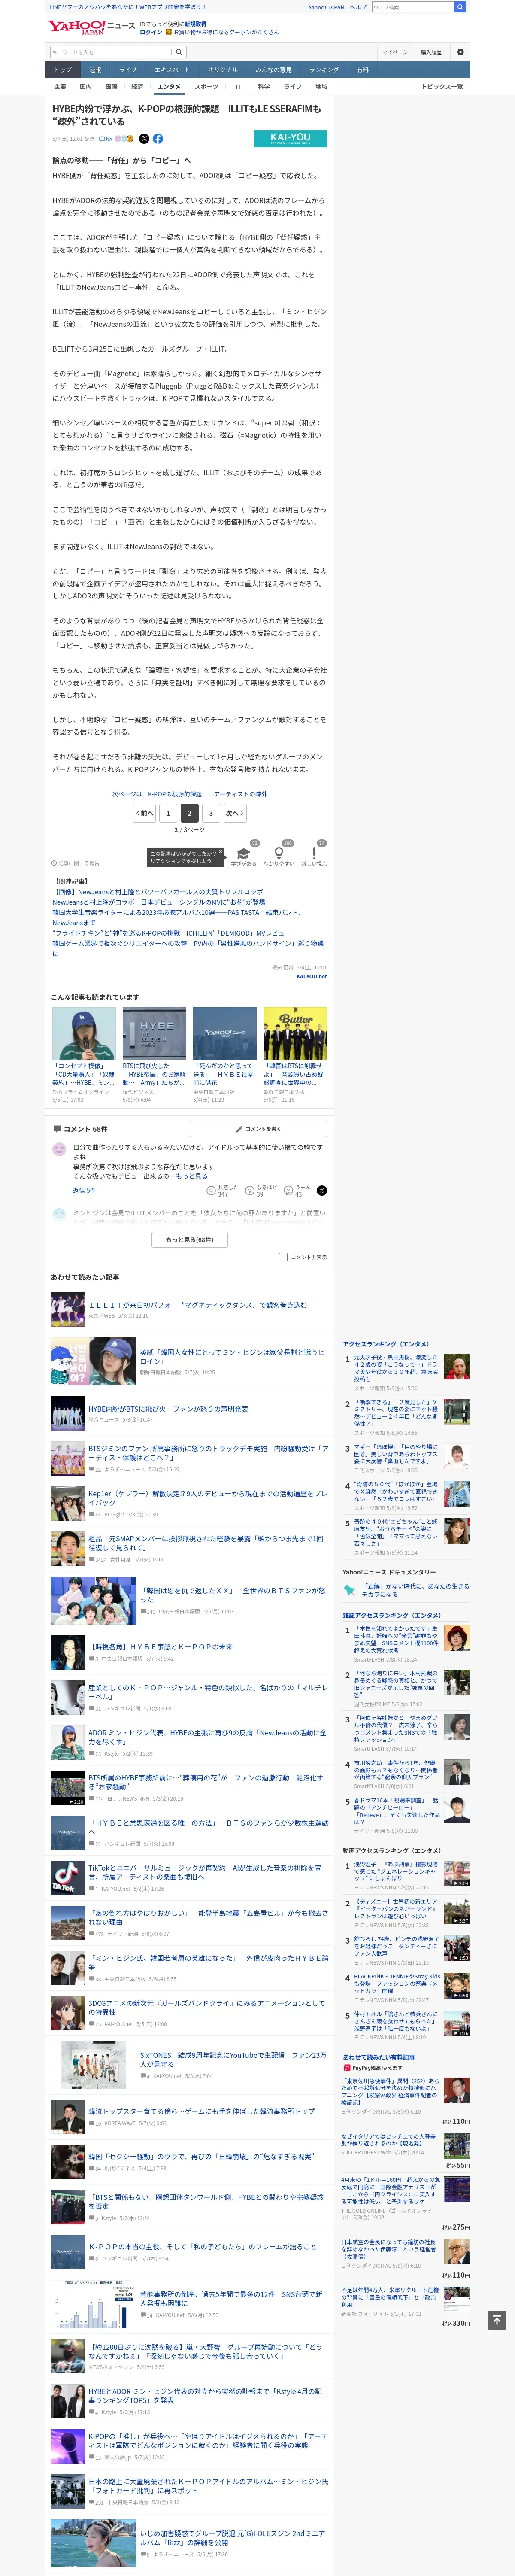Click the ログイン link
Screen dimensions: 515x2576
coord(150,32)
